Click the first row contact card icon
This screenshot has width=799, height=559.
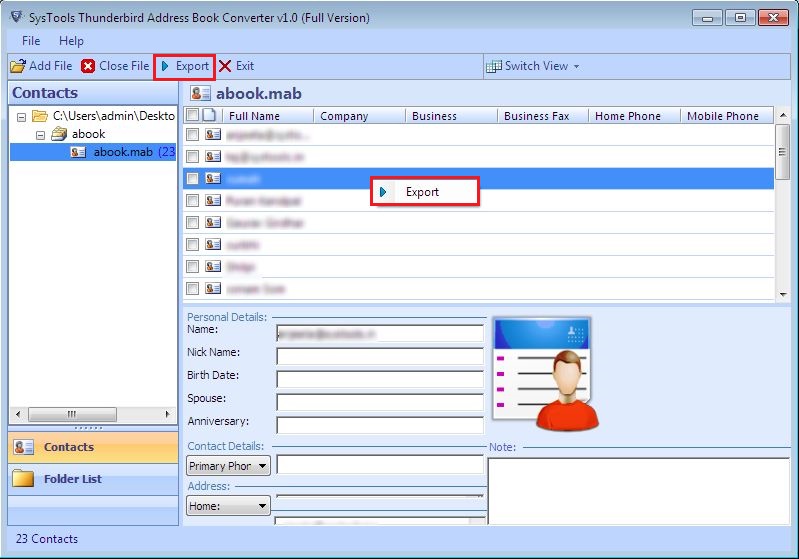tap(213, 135)
